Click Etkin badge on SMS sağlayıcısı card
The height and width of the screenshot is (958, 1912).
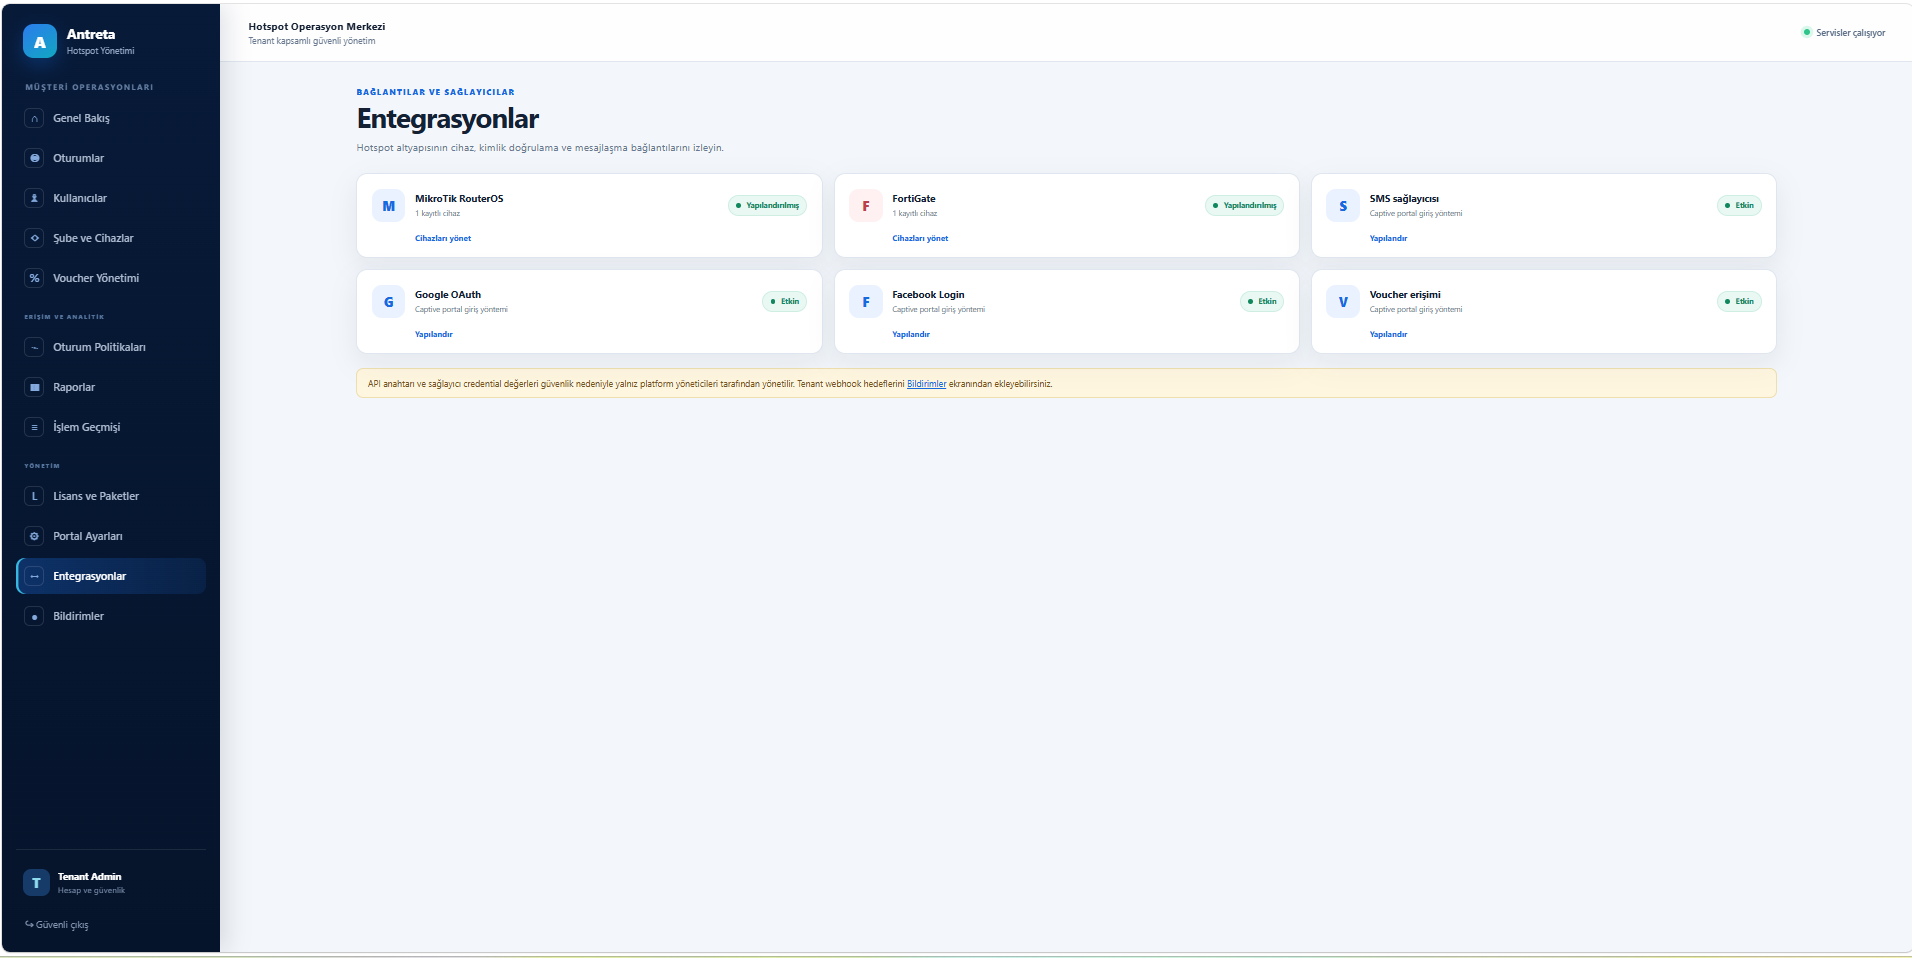pos(1739,206)
